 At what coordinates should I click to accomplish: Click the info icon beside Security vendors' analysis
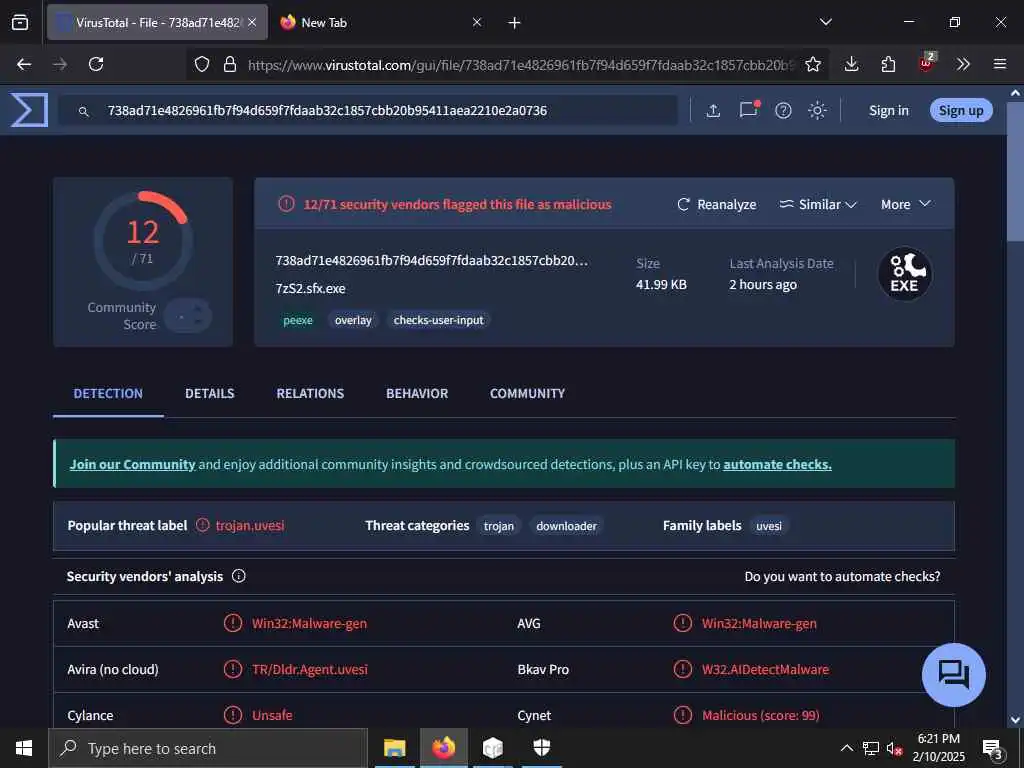point(239,576)
